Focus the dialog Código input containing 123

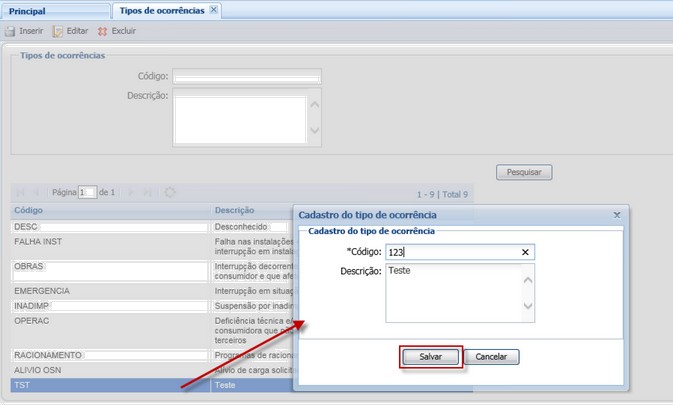click(x=450, y=253)
